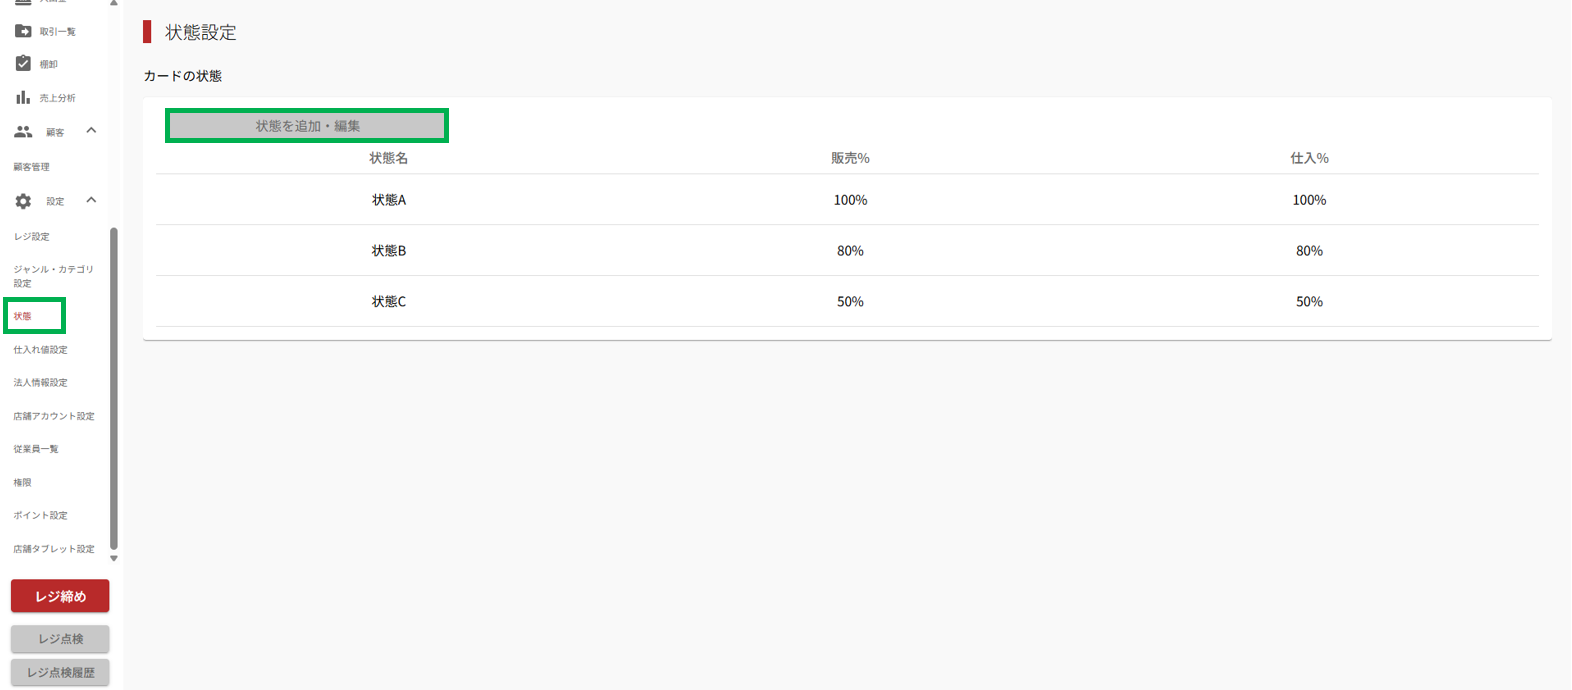The width and height of the screenshot is (1572, 690).
Task: Click the レジ点検 button
Action: tap(60, 639)
